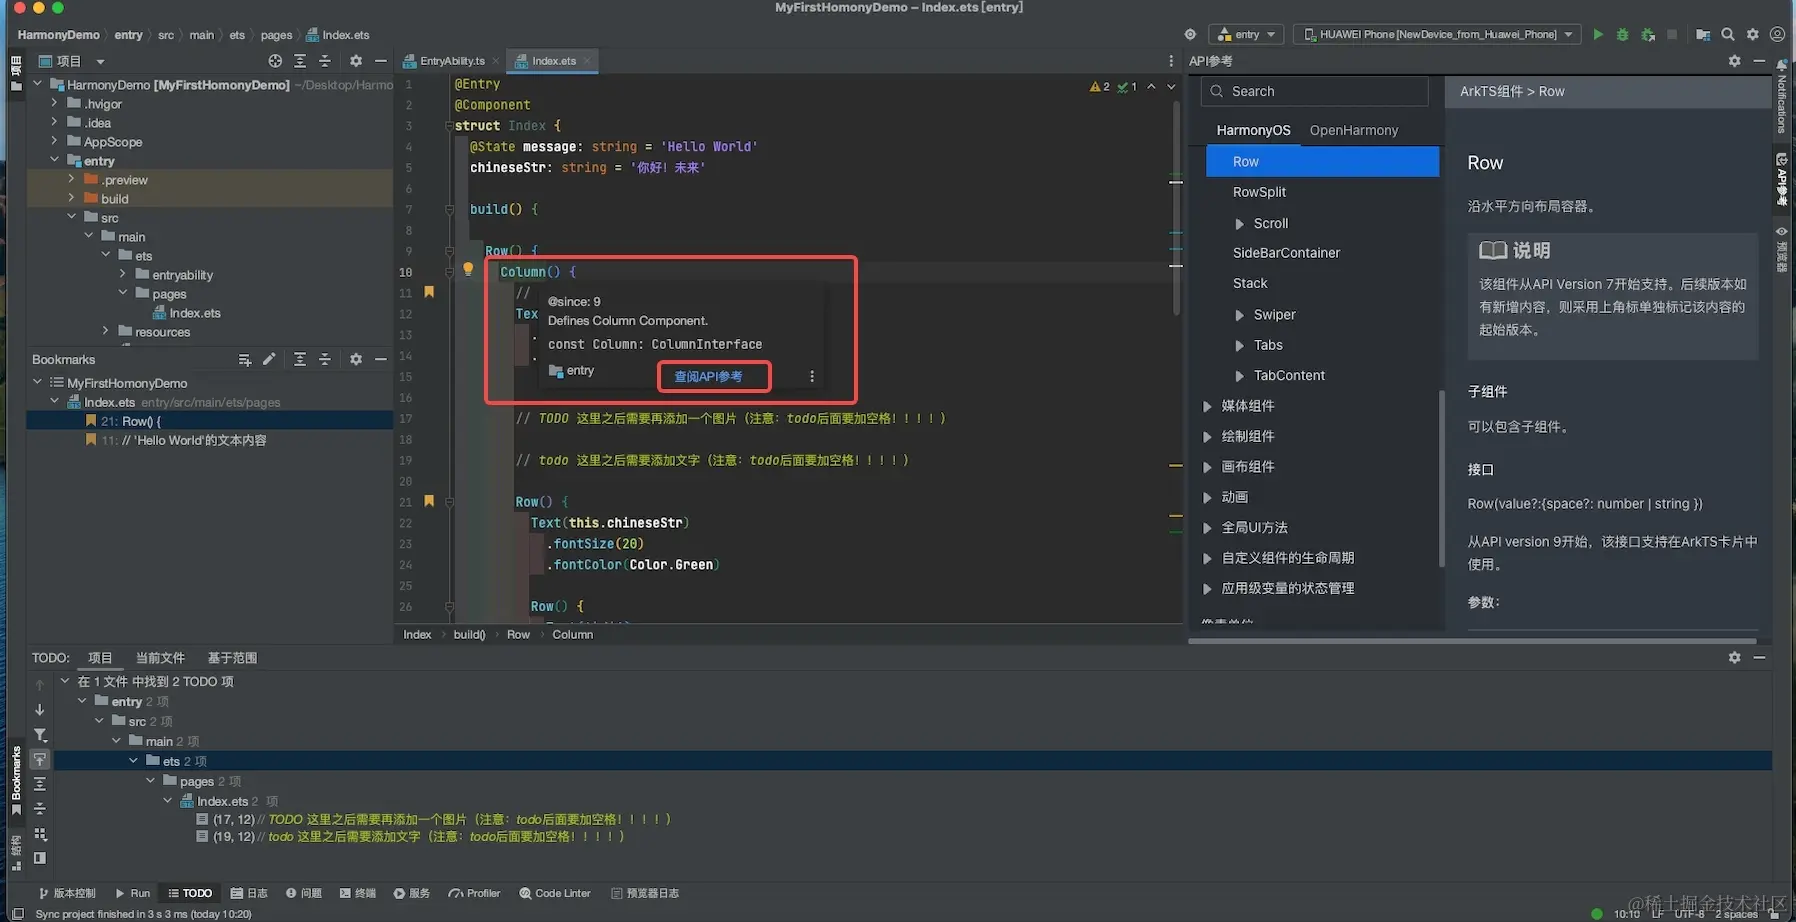Hide the Project panel with the minus icon
Screen dimensions: 1796x922
coord(381,61)
